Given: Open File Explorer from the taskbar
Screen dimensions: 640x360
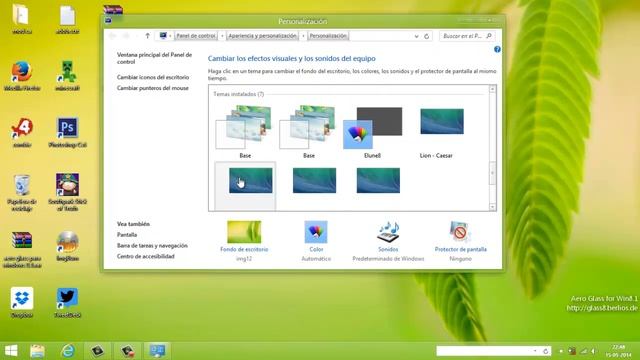Looking at the screenshot, I should pyautogui.click(x=37, y=351).
